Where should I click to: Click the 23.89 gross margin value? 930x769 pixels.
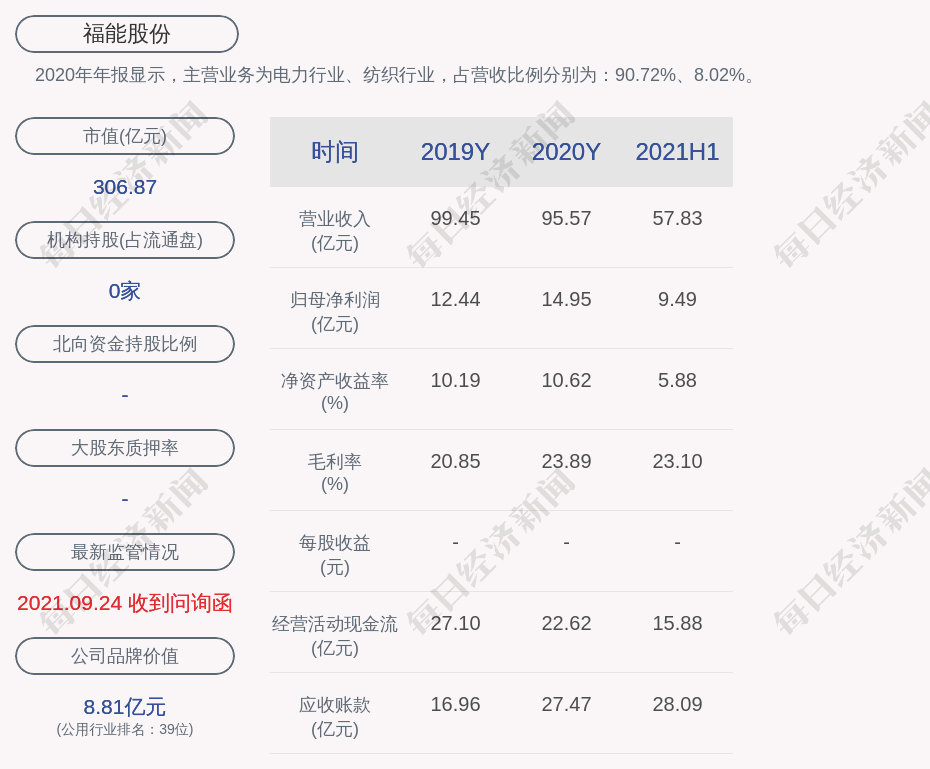[x=566, y=461]
